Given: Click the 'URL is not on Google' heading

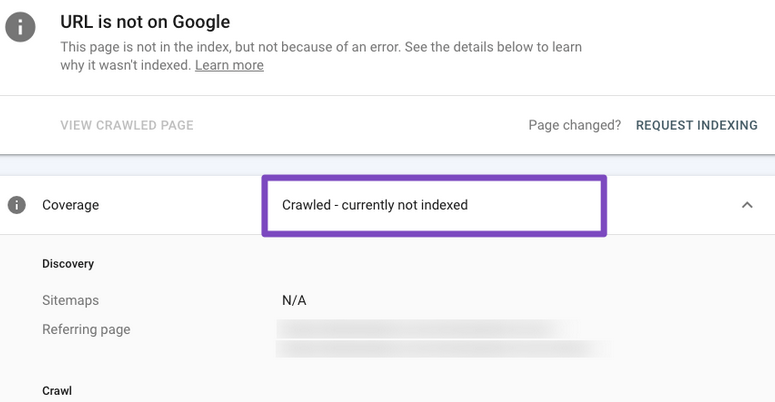Looking at the screenshot, I should [x=145, y=22].
